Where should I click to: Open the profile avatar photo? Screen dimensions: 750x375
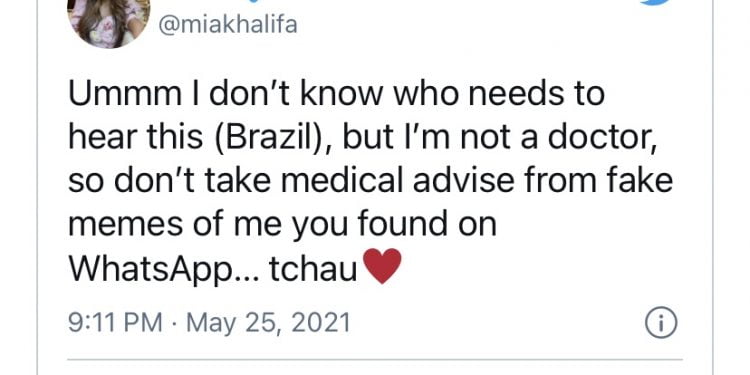click(x=109, y=22)
